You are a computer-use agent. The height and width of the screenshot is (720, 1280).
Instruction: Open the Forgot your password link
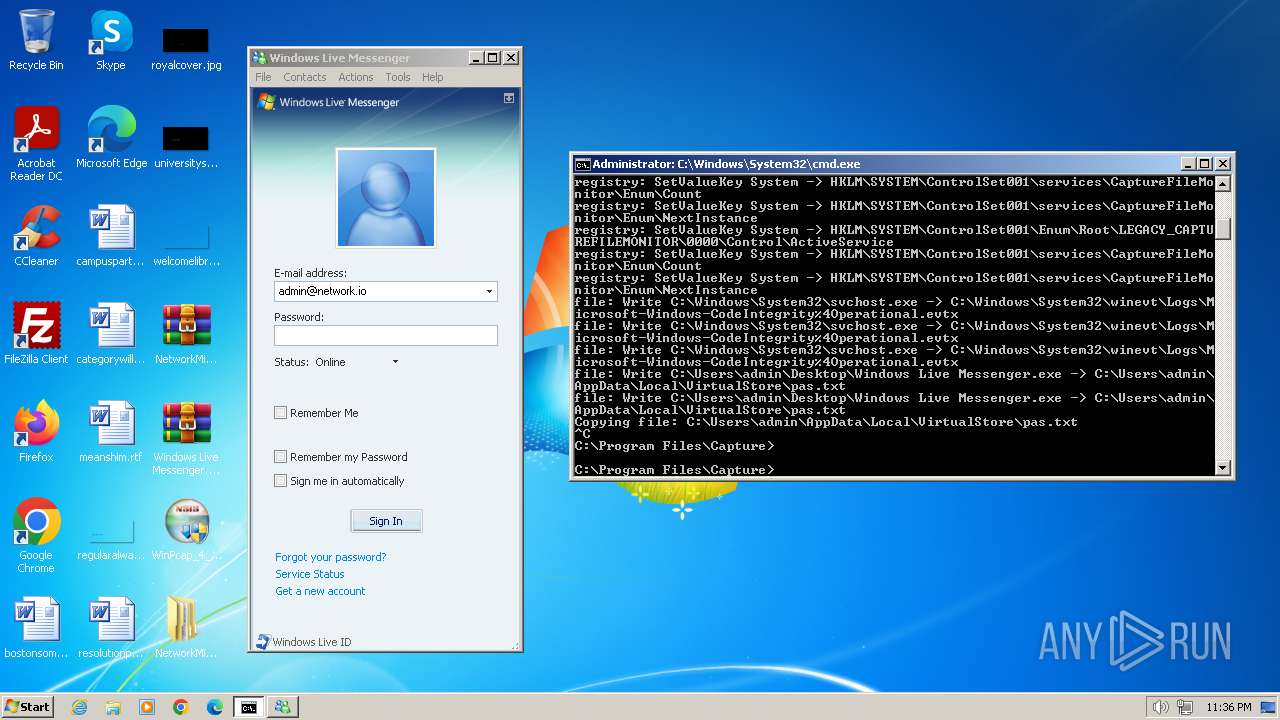[331, 557]
